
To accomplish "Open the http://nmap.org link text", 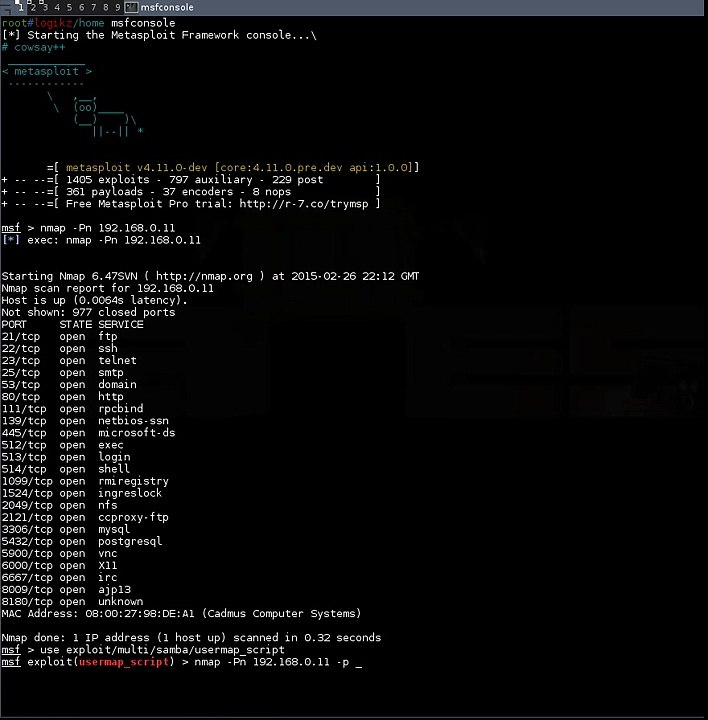I will 204,276.
